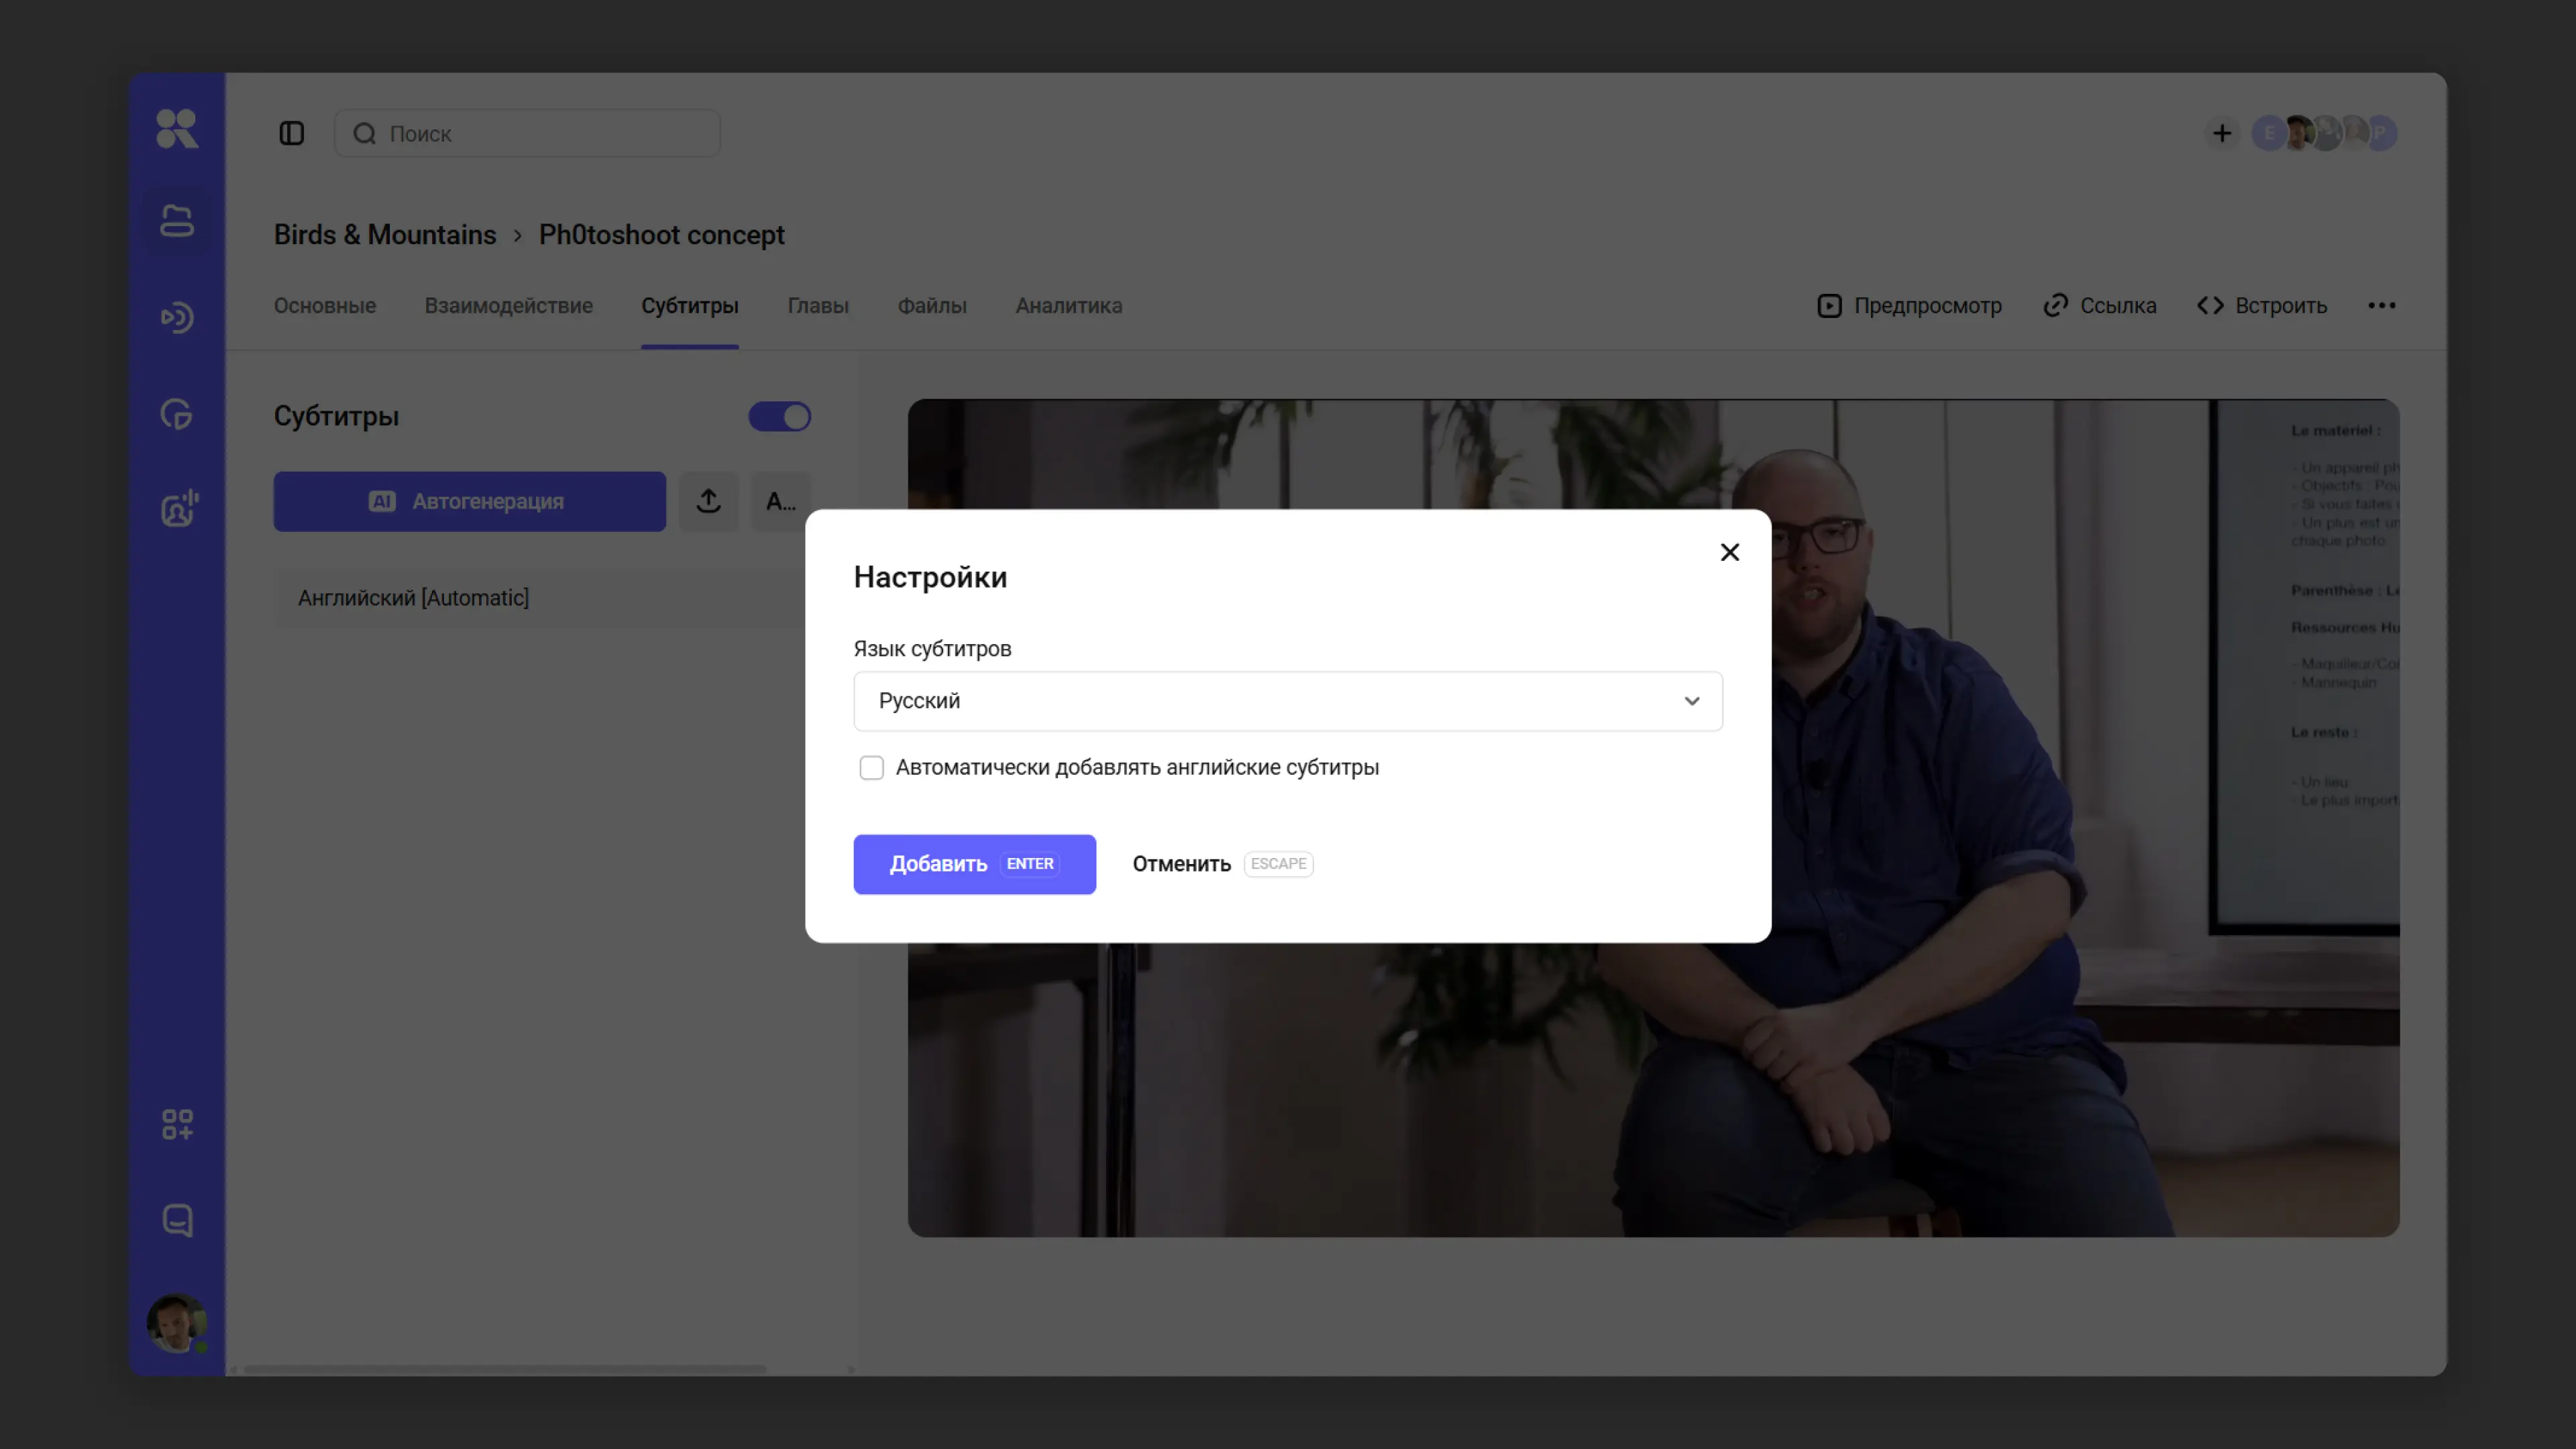Click the Отменить button
2576x1449 pixels.
(x=1181, y=864)
